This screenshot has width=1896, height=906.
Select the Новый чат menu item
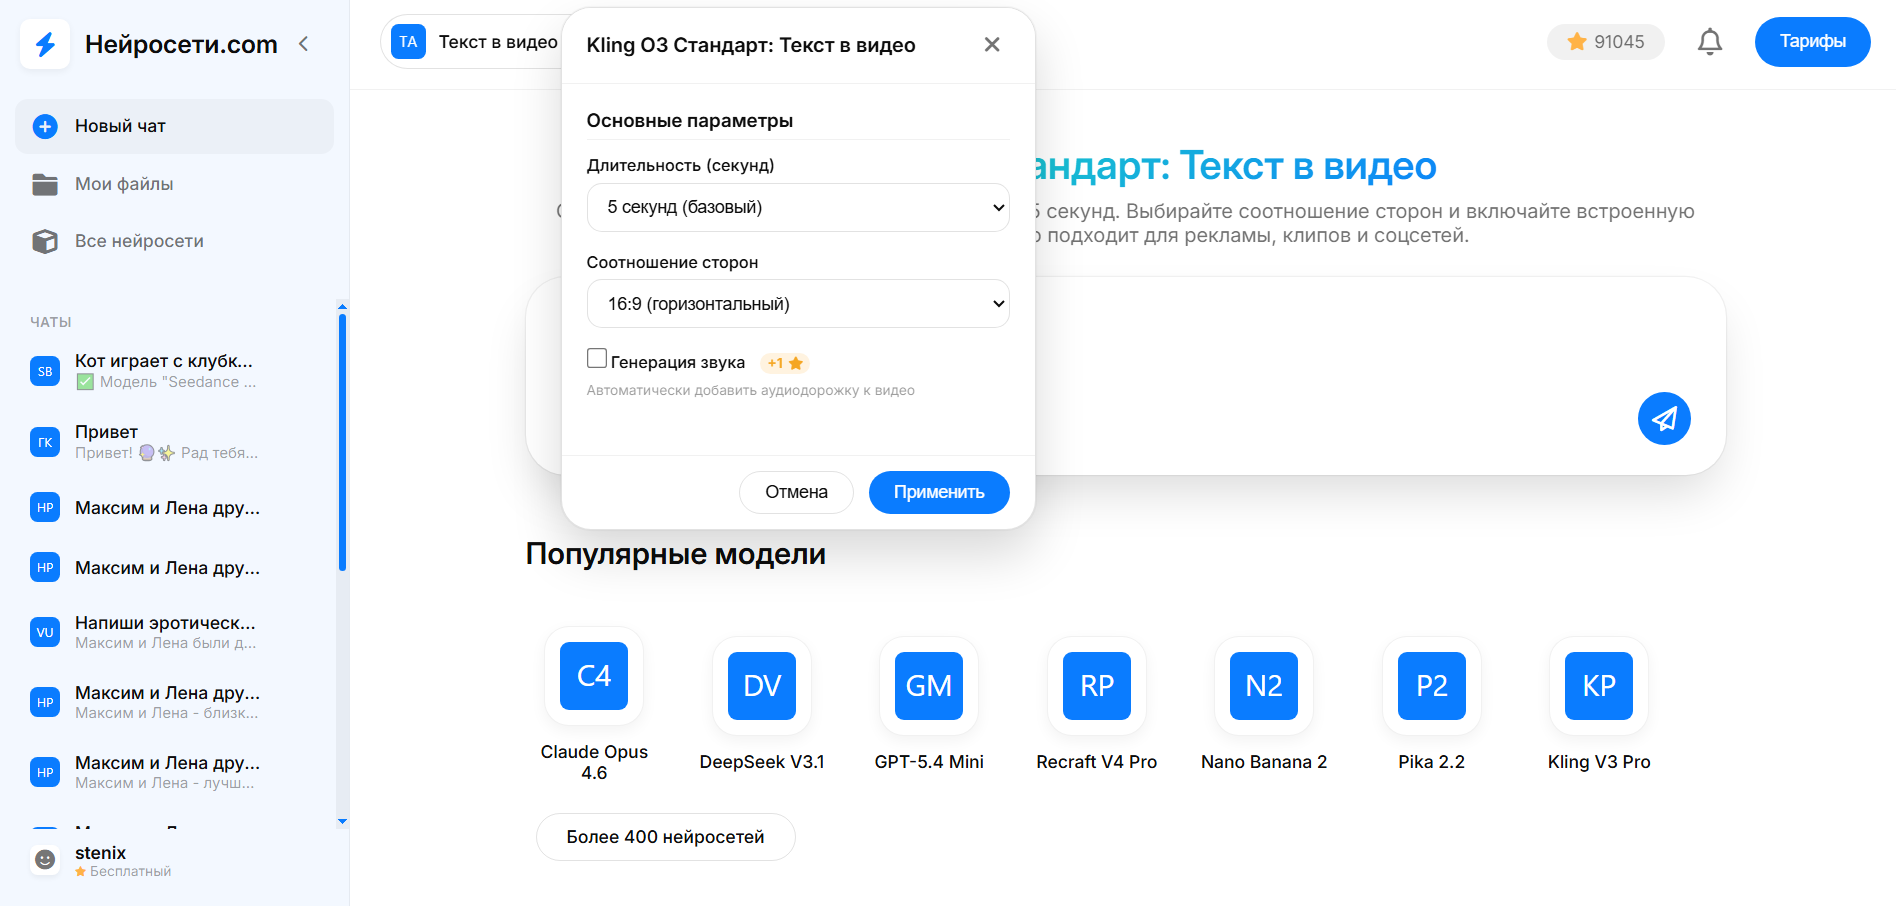pyautogui.click(x=175, y=126)
